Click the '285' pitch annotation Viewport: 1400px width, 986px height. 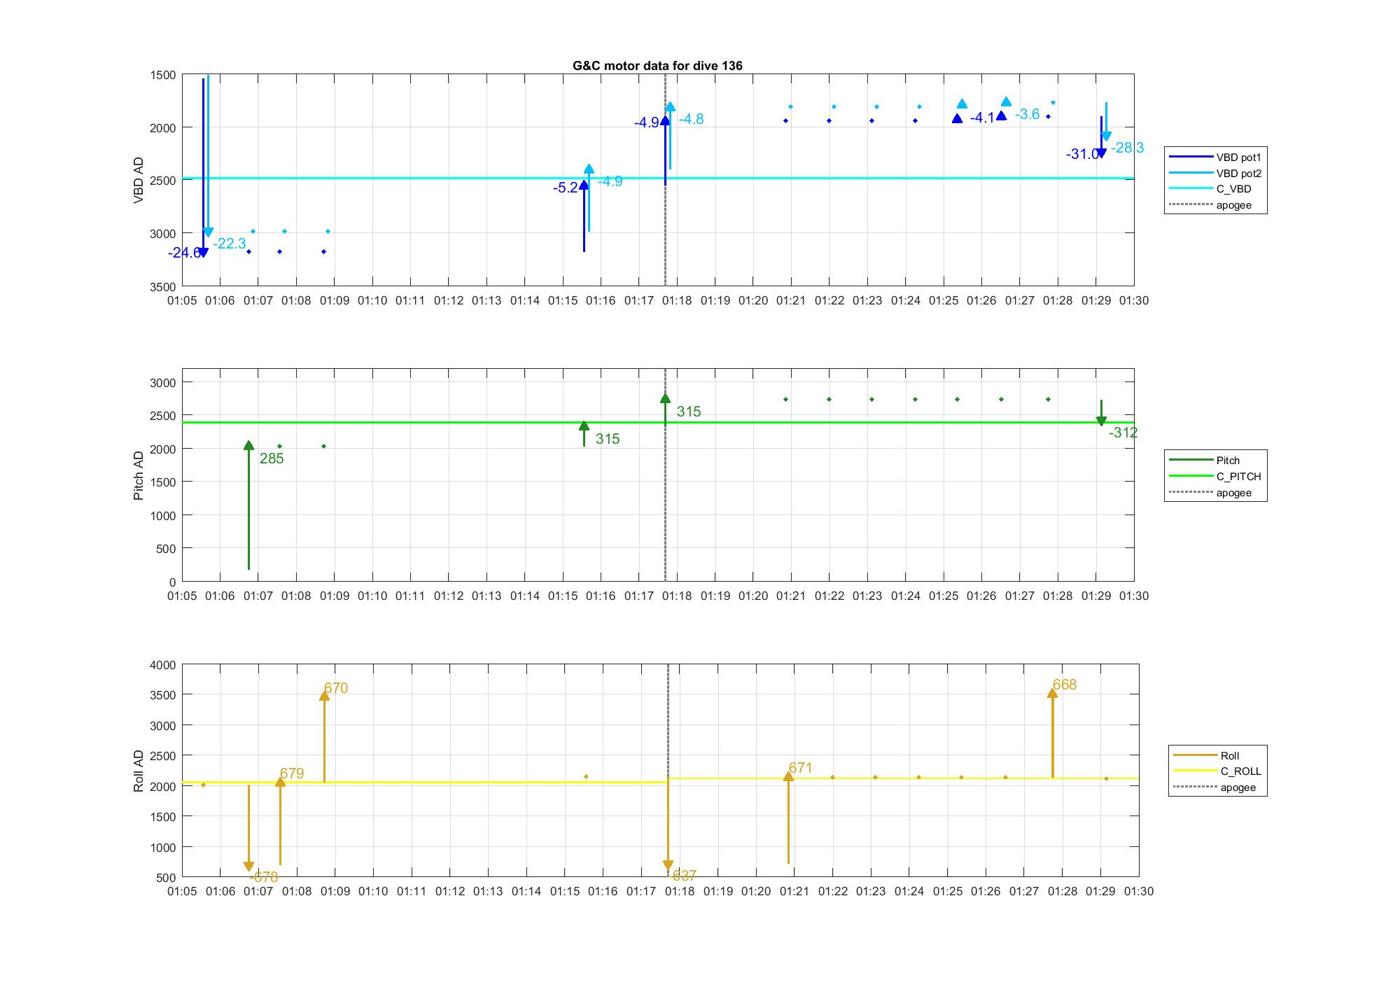[271, 459]
